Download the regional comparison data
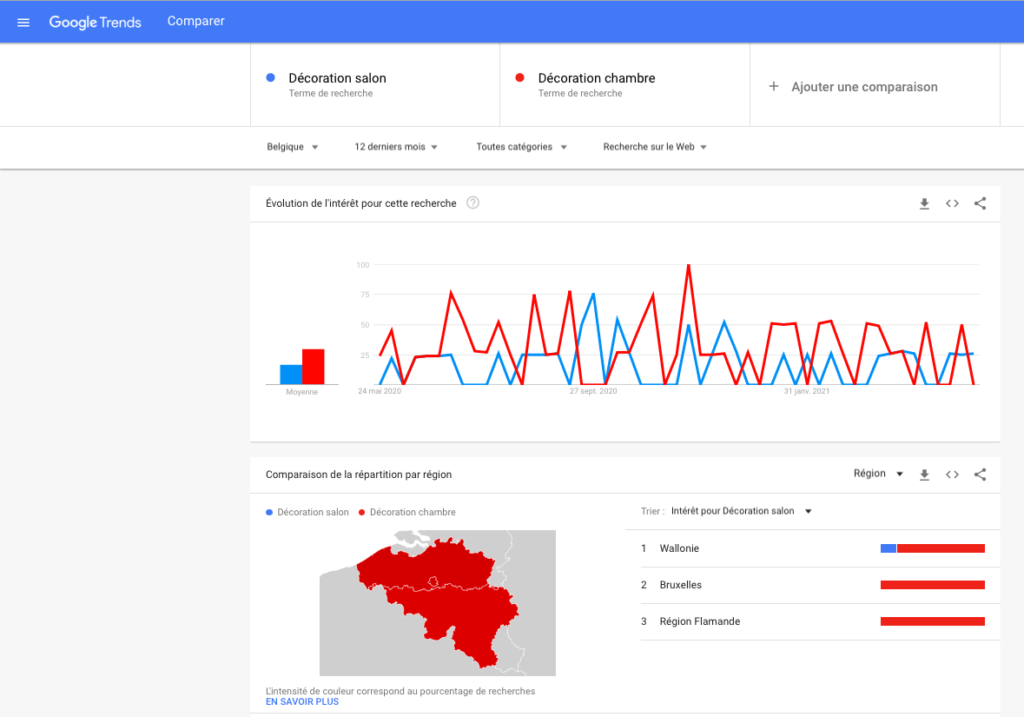The height and width of the screenshot is (717, 1024). pos(924,474)
